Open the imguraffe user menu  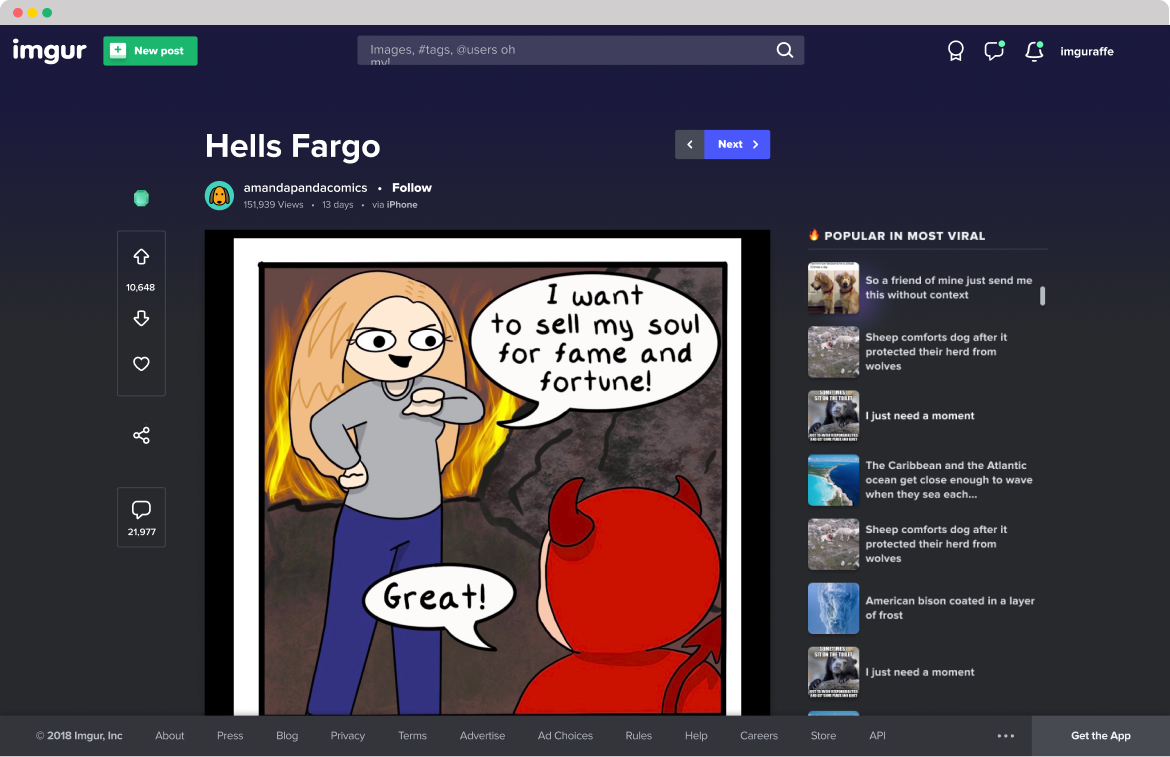click(x=1086, y=51)
